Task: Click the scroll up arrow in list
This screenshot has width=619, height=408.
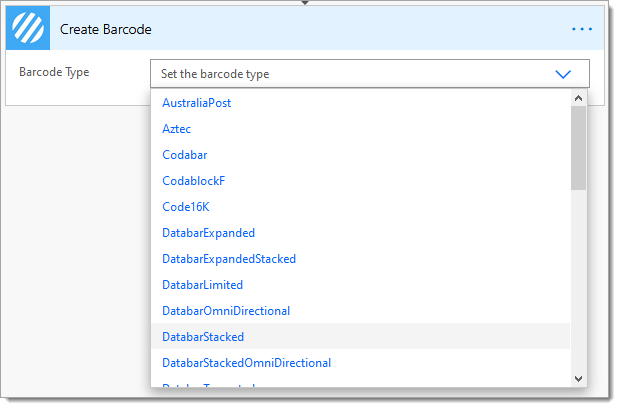Action: coord(578,98)
